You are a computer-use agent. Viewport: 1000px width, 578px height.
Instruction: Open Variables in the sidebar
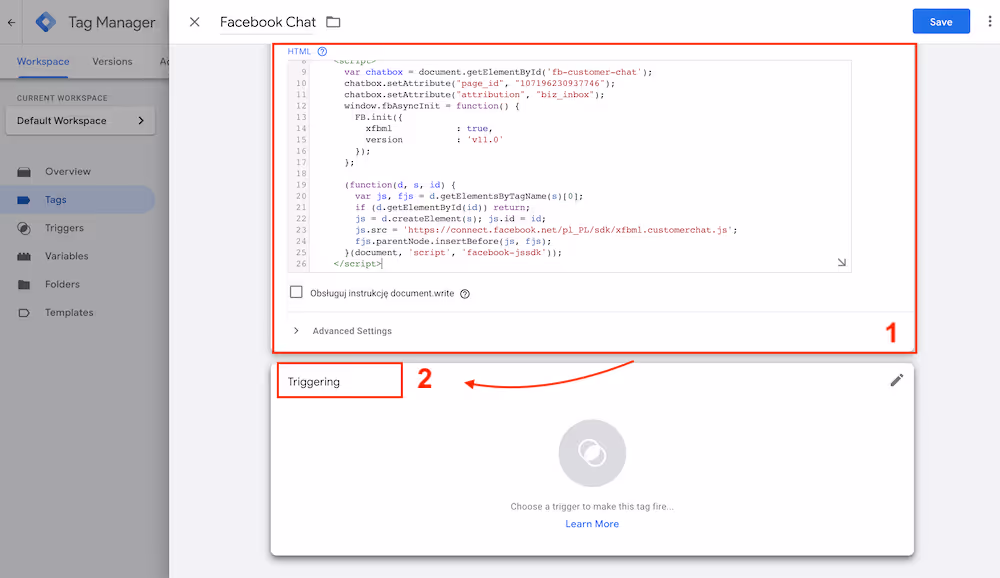pyautogui.click(x=66, y=256)
